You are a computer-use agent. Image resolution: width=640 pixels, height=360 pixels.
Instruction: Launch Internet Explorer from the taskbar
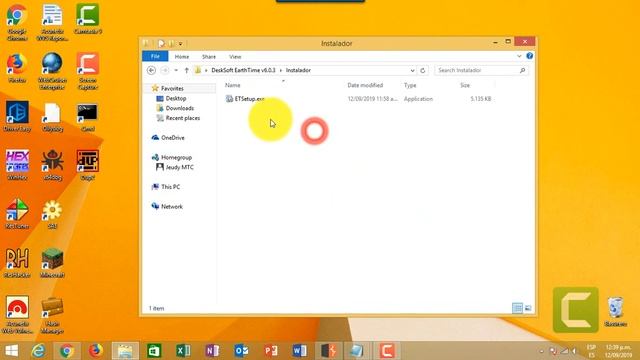[39, 351]
